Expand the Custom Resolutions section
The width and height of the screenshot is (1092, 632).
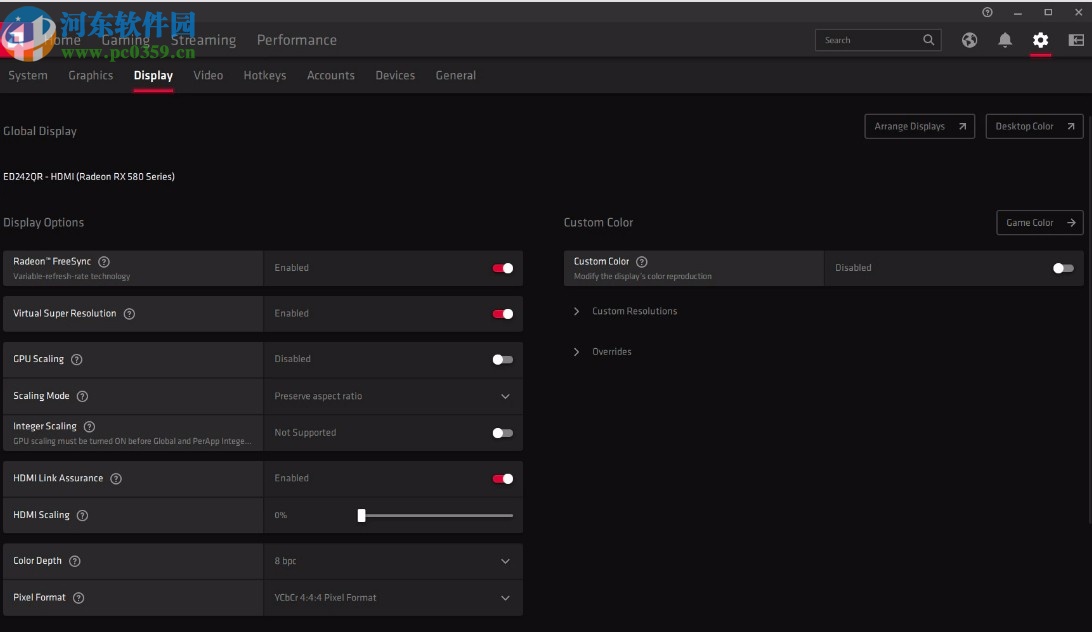click(633, 311)
